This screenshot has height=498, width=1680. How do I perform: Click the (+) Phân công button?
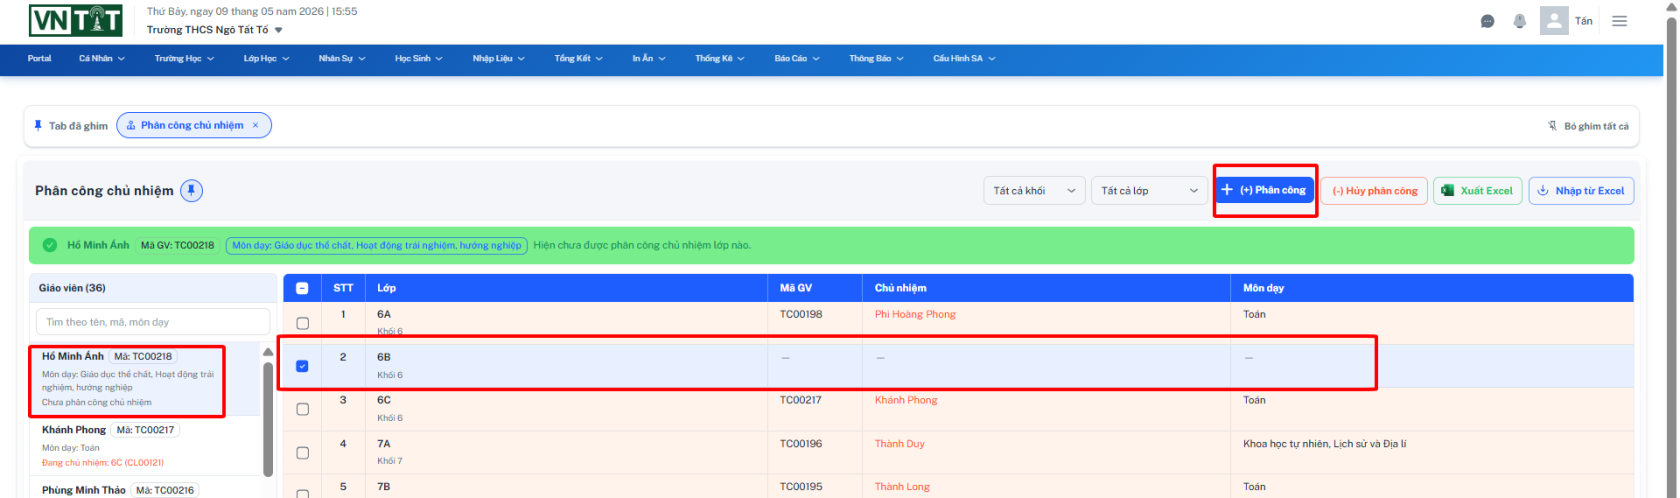tap(1264, 190)
